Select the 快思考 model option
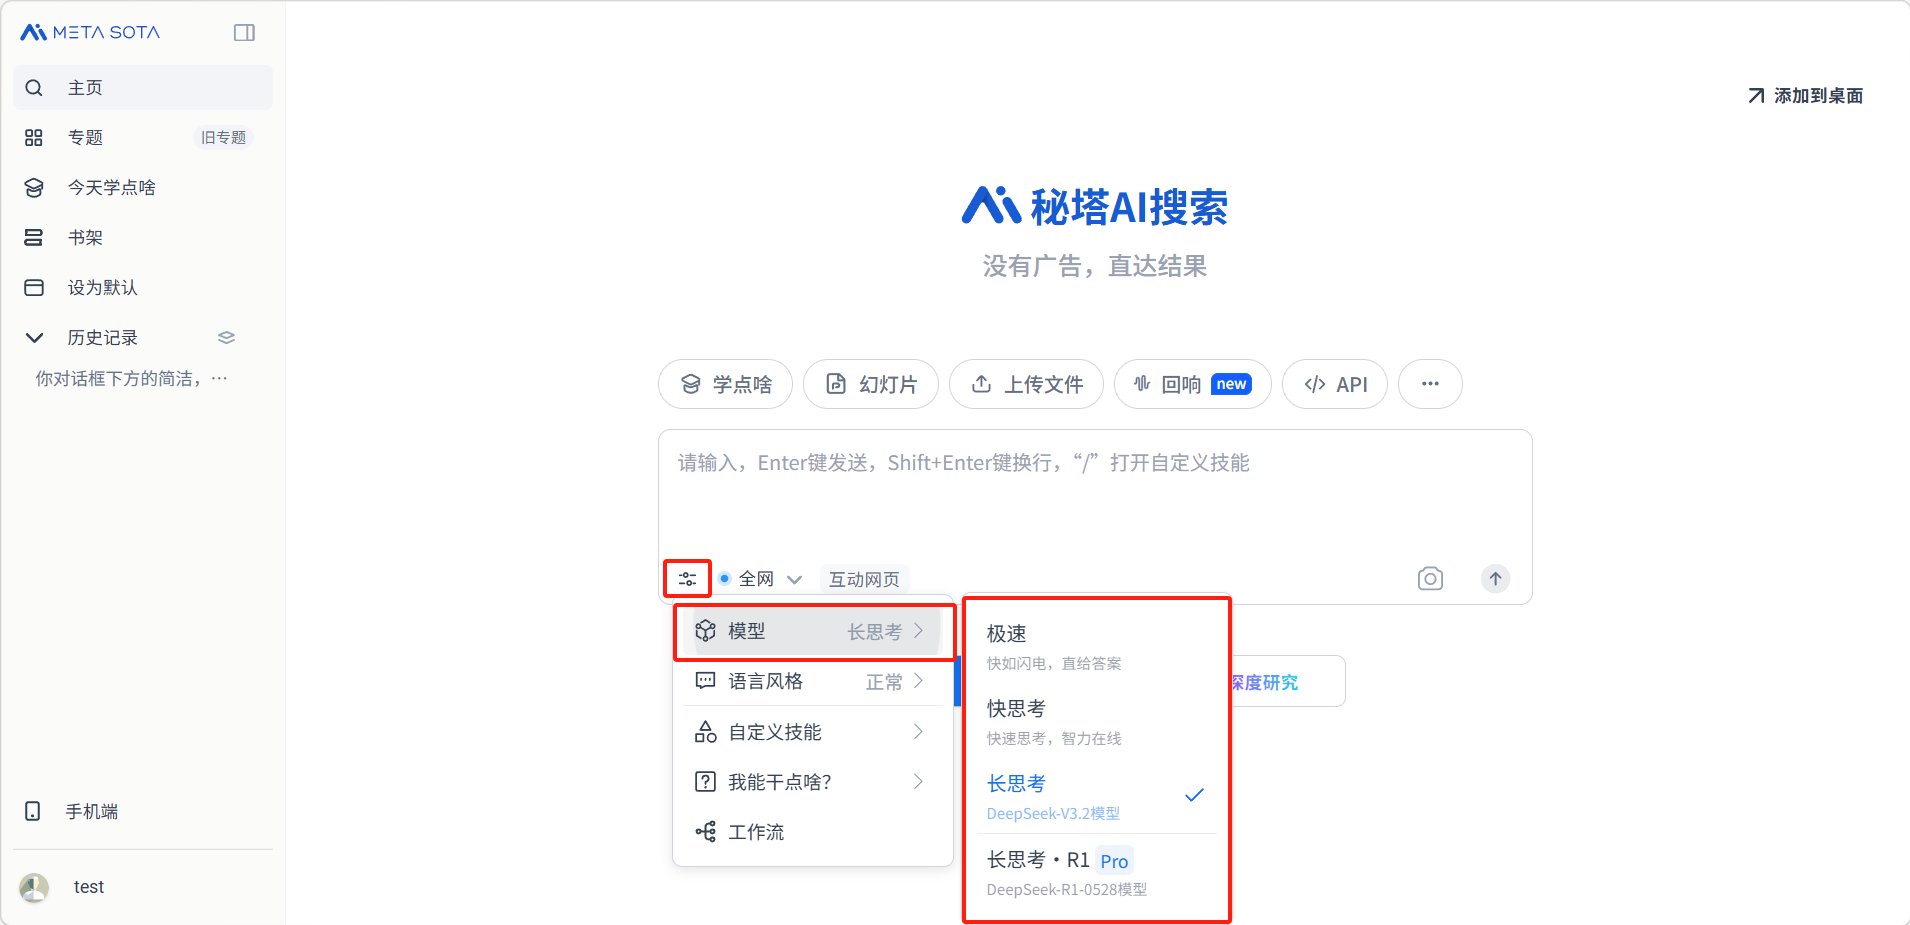1910x925 pixels. coord(1095,722)
